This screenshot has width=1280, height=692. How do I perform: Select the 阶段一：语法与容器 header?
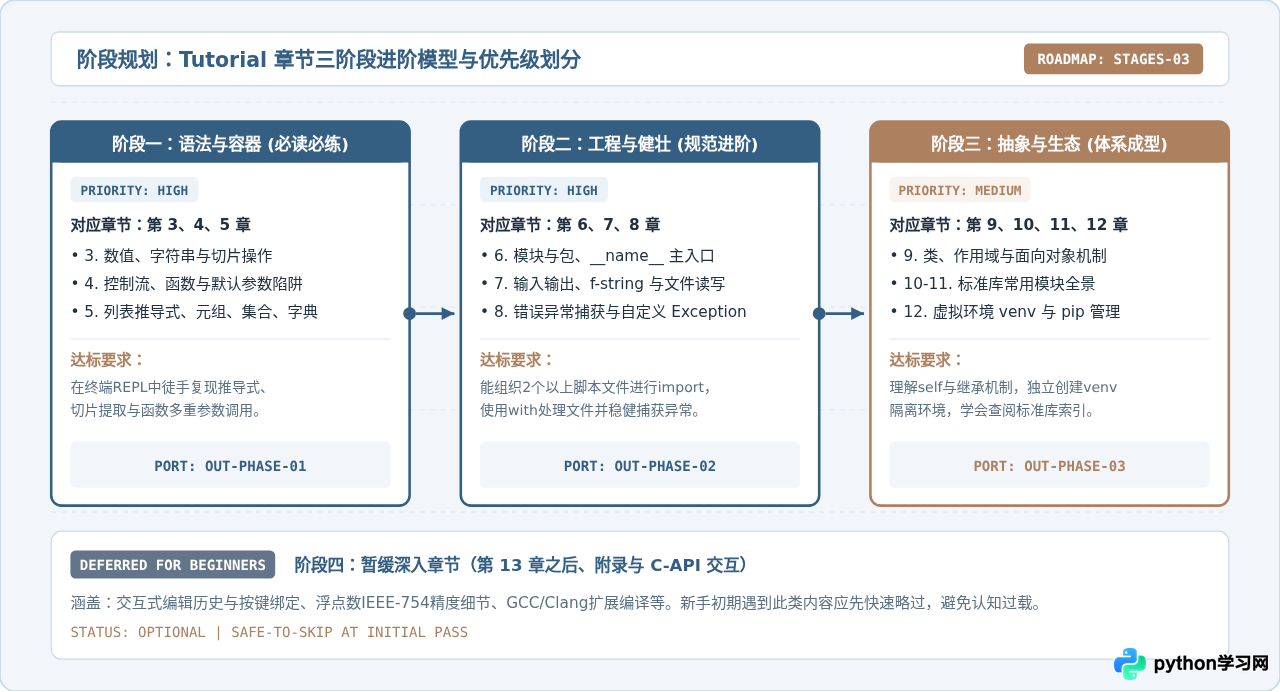click(230, 144)
